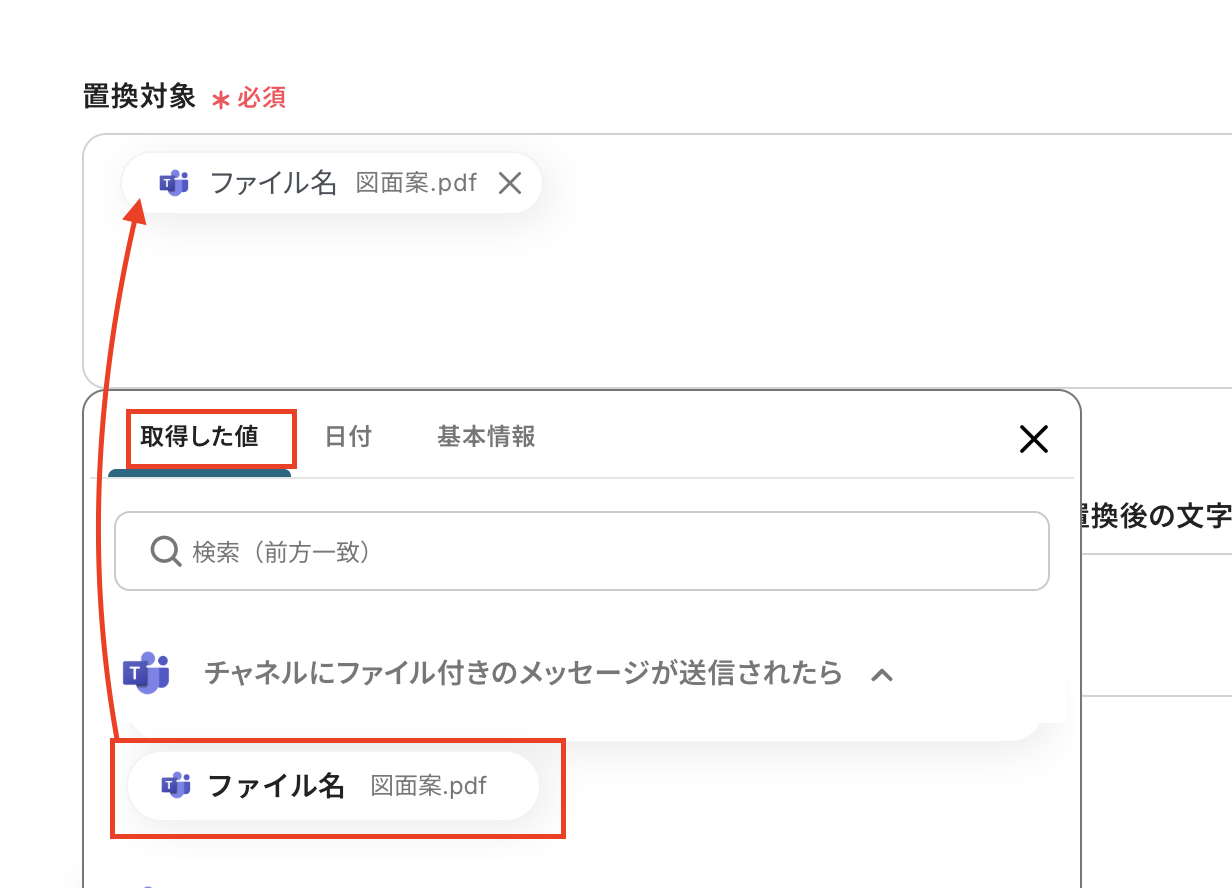
Task: Click the Teams icon in the listed ファイル名 item
Action: pos(176,786)
